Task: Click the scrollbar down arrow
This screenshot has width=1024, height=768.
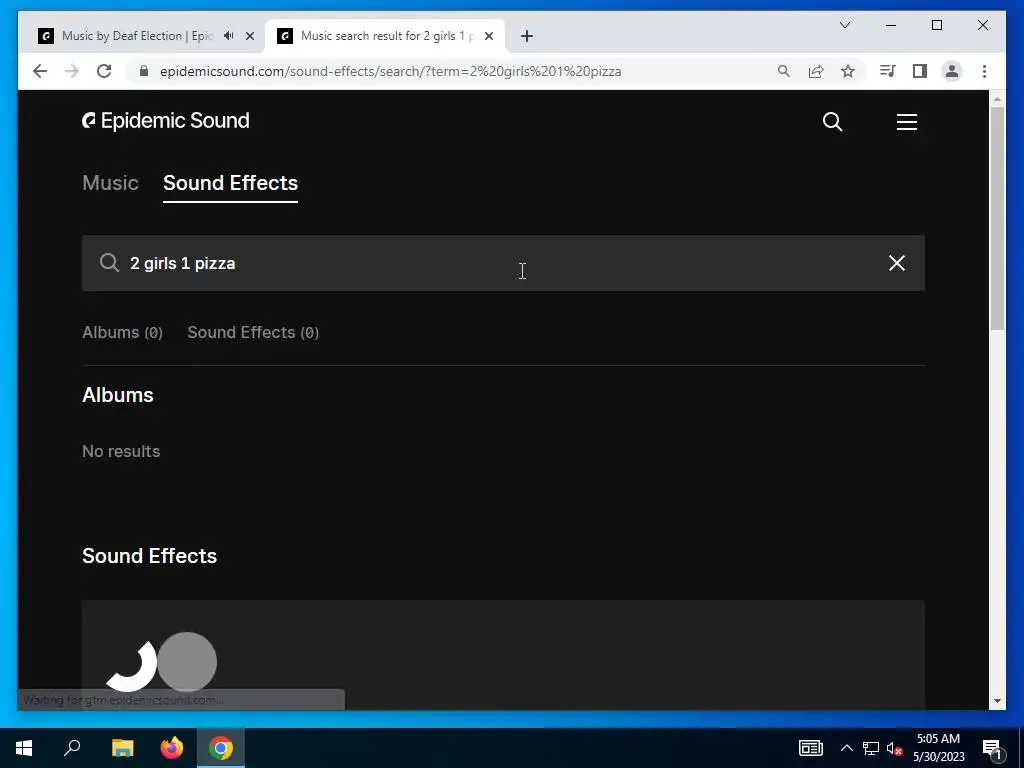Action: pyautogui.click(x=997, y=701)
